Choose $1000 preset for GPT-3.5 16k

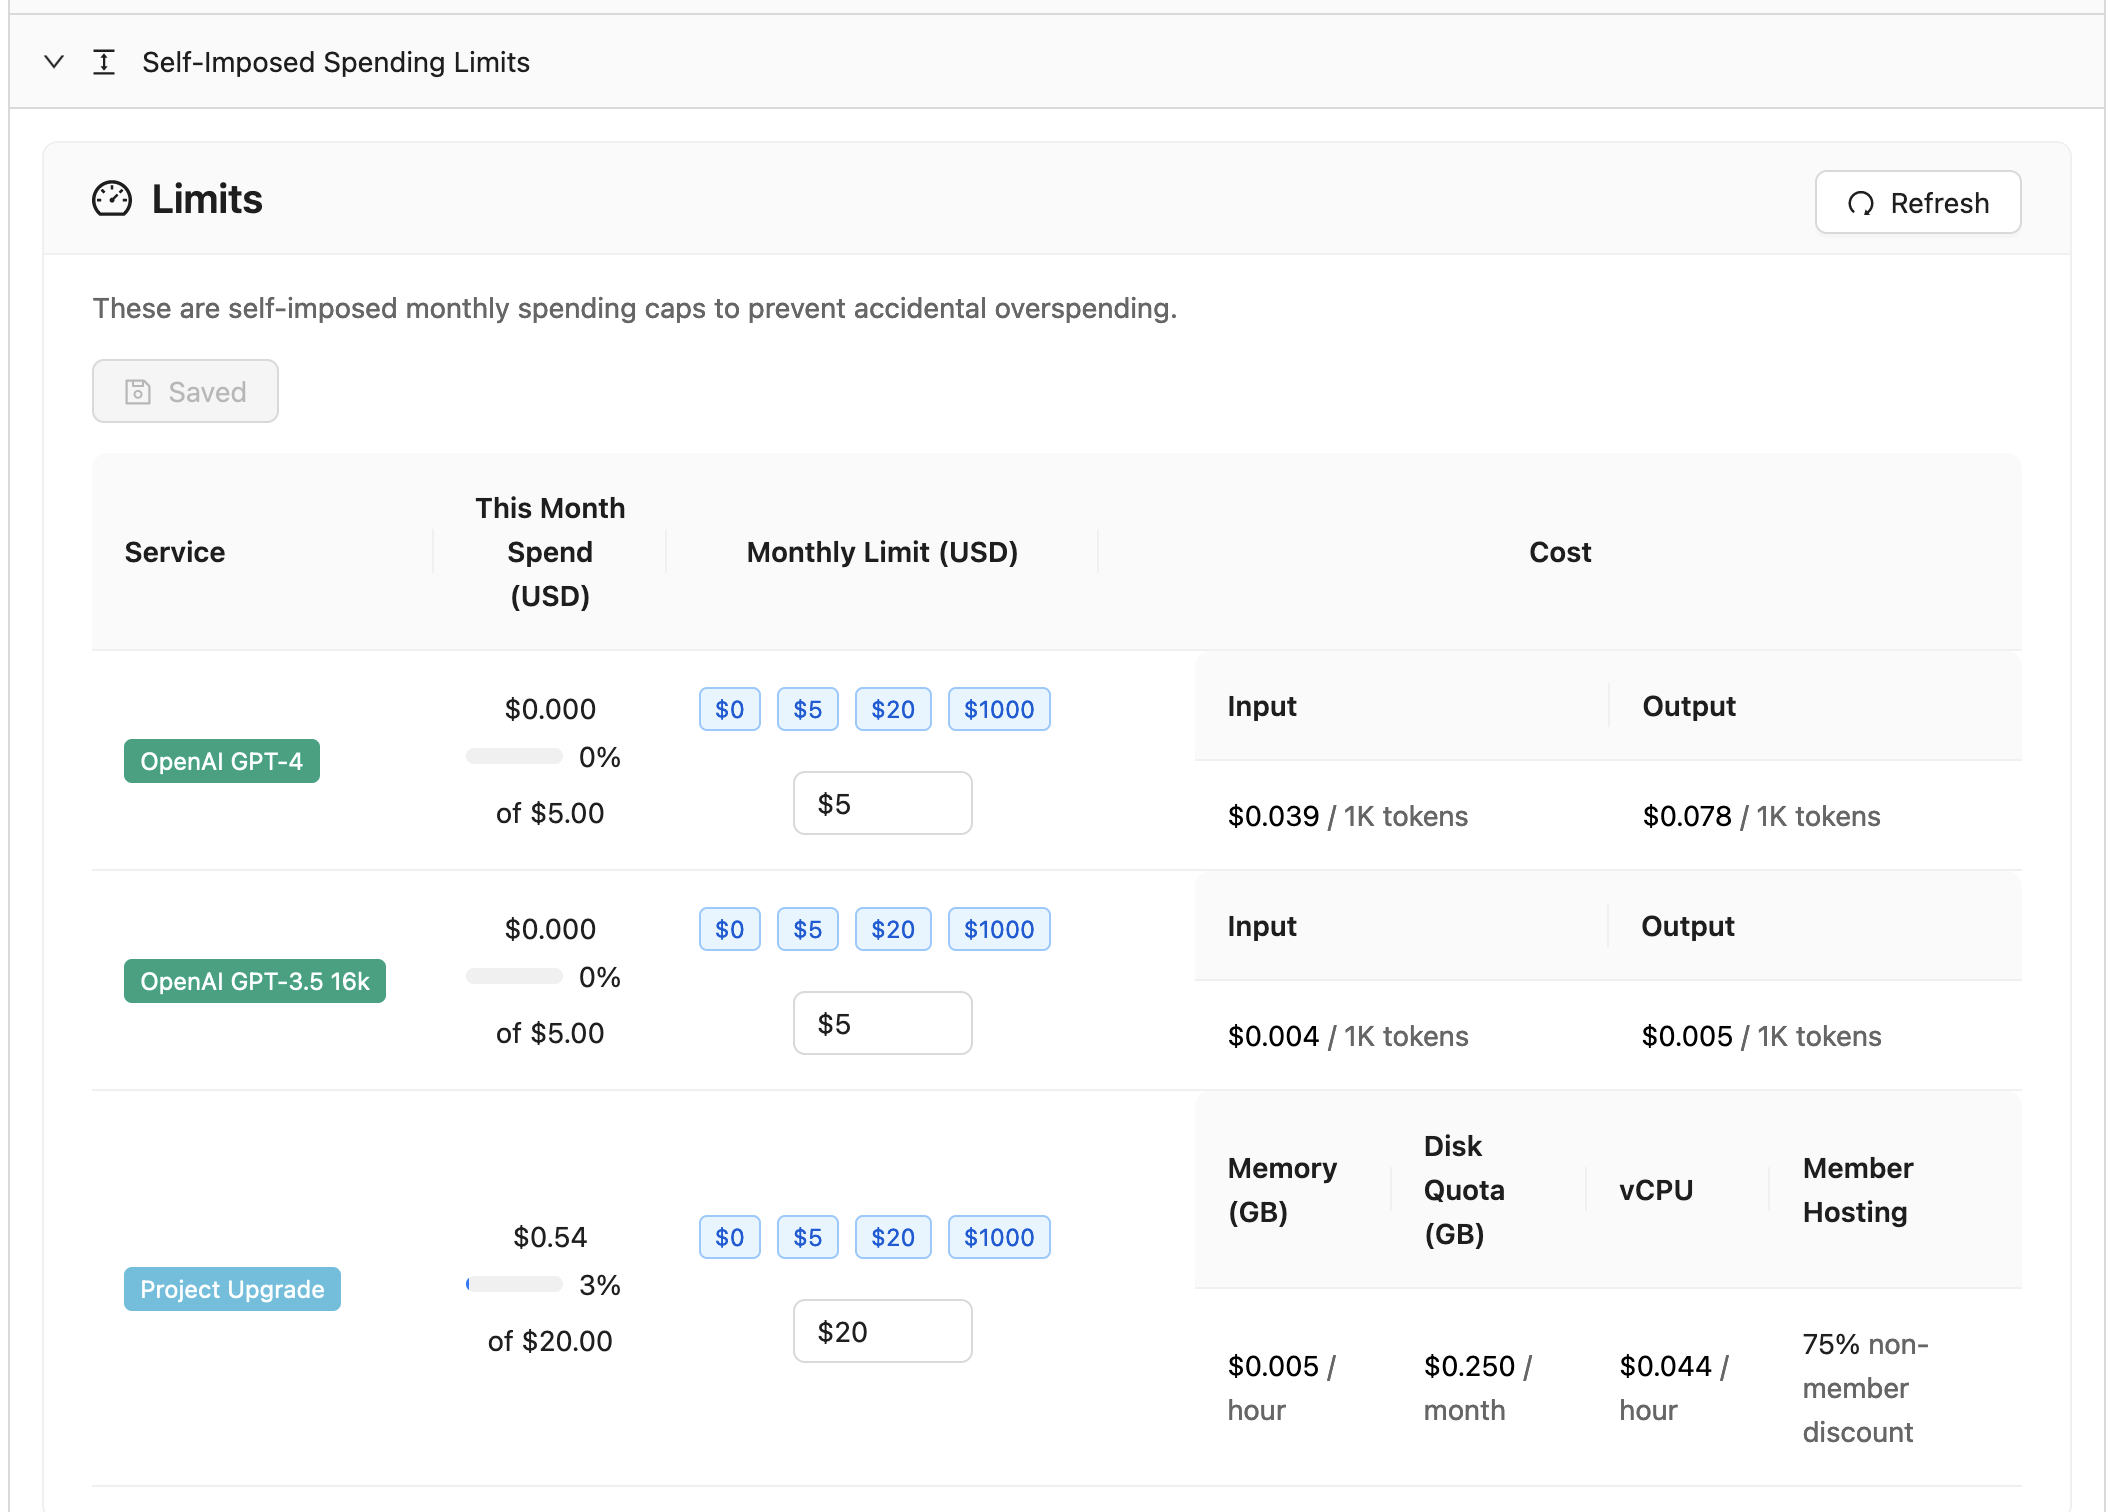998,930
